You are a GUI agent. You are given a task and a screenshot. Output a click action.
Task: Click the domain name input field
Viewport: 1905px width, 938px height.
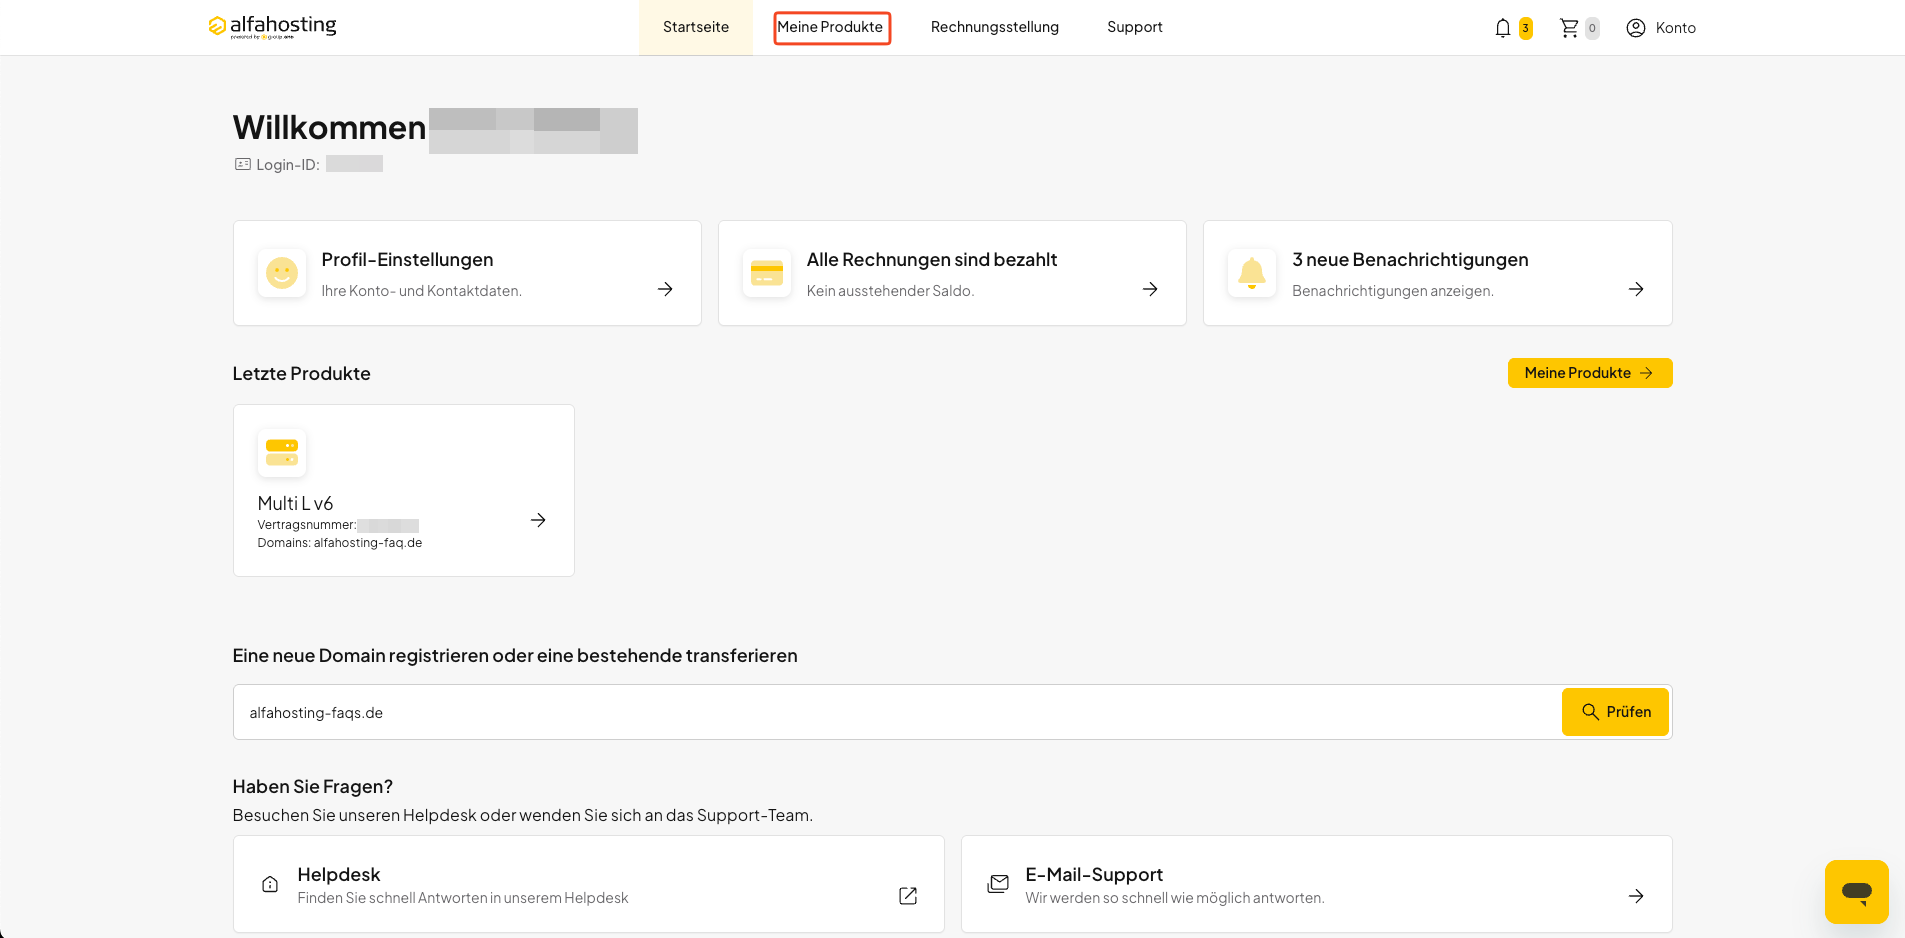pos(897,712)
